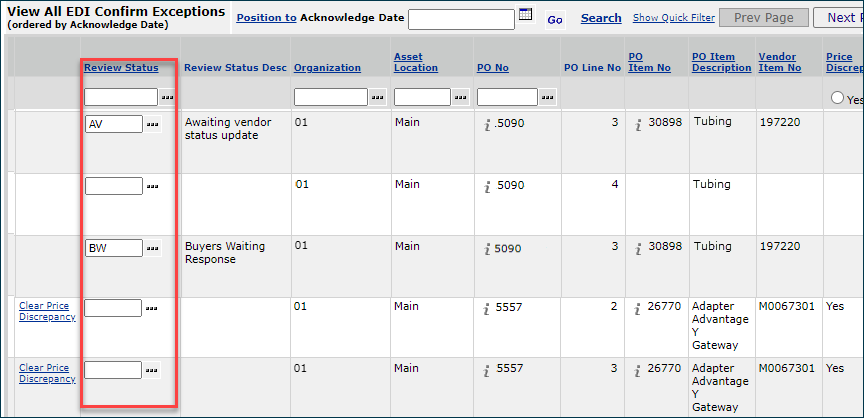The height and width of the screenshot is (418, 864).
Task: Click the Acknowledge Date input field
Action: [461, 19]
